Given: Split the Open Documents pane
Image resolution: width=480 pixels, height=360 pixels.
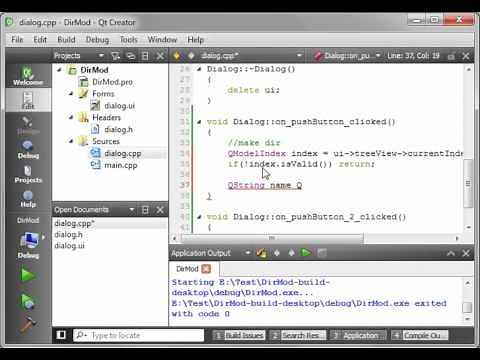Looking at the screenshot, I should 145,210.
